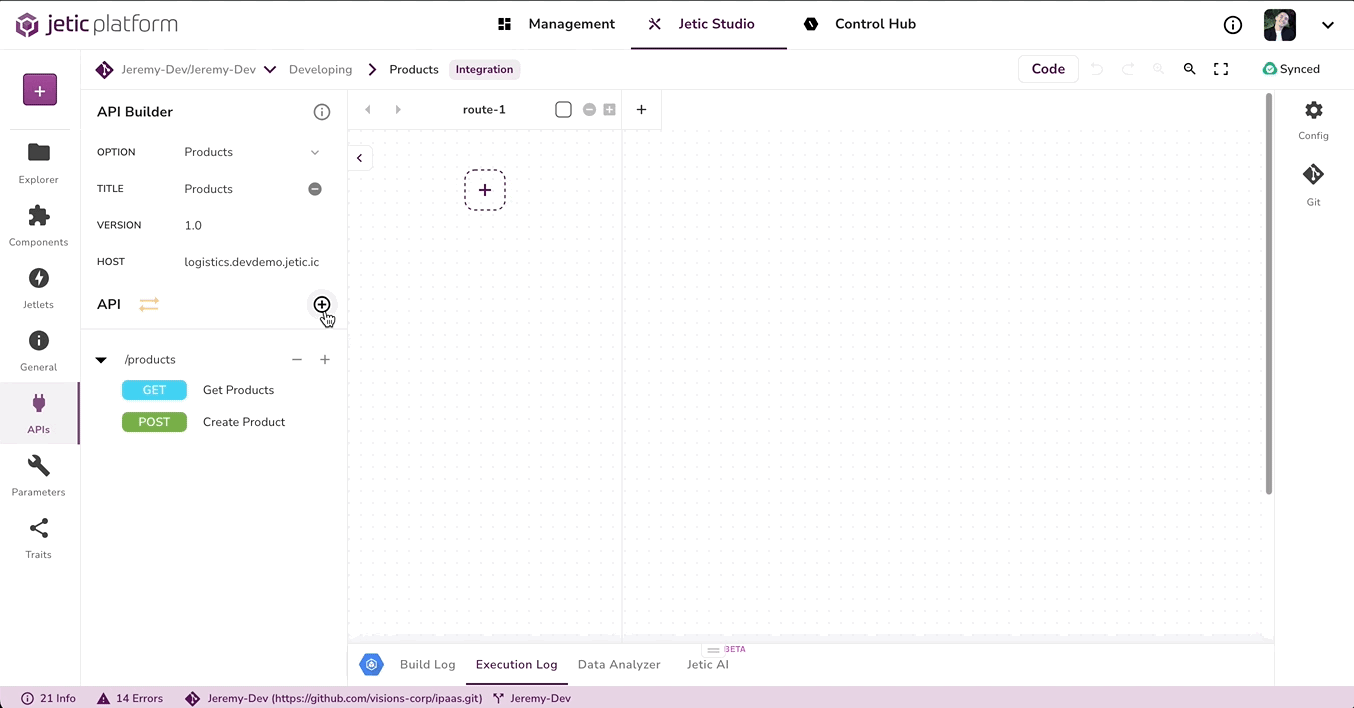
Task: Click the 14 Errors status entry
Action: coord(130,698)
